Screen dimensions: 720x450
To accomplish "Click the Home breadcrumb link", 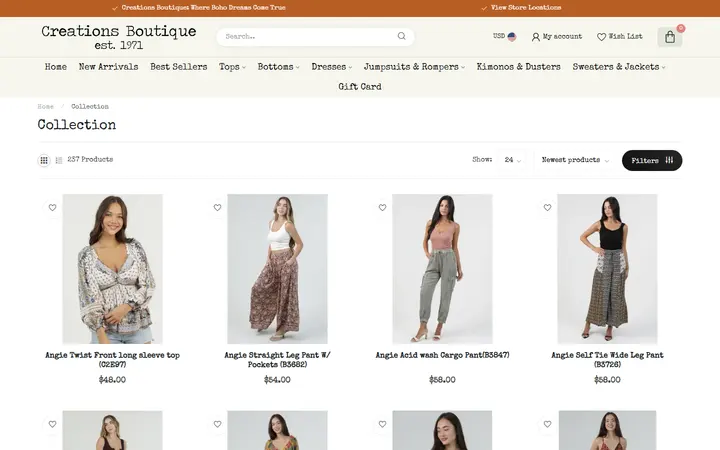I will [x=45, y=107].
